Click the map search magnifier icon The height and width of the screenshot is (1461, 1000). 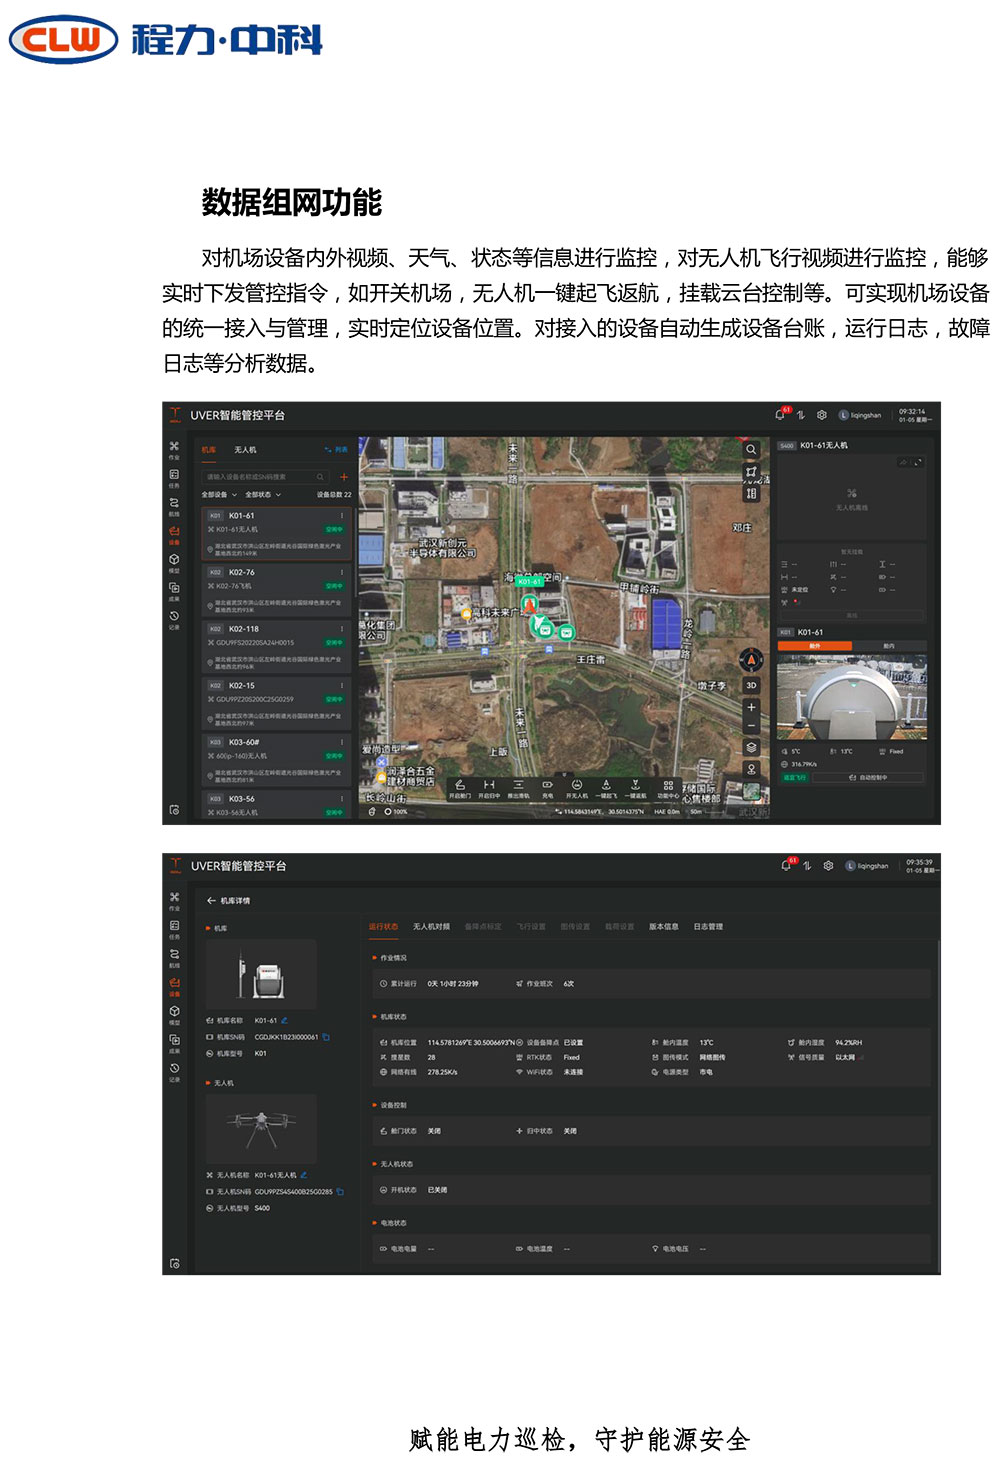pyautogui.click(x=751, y=450)
